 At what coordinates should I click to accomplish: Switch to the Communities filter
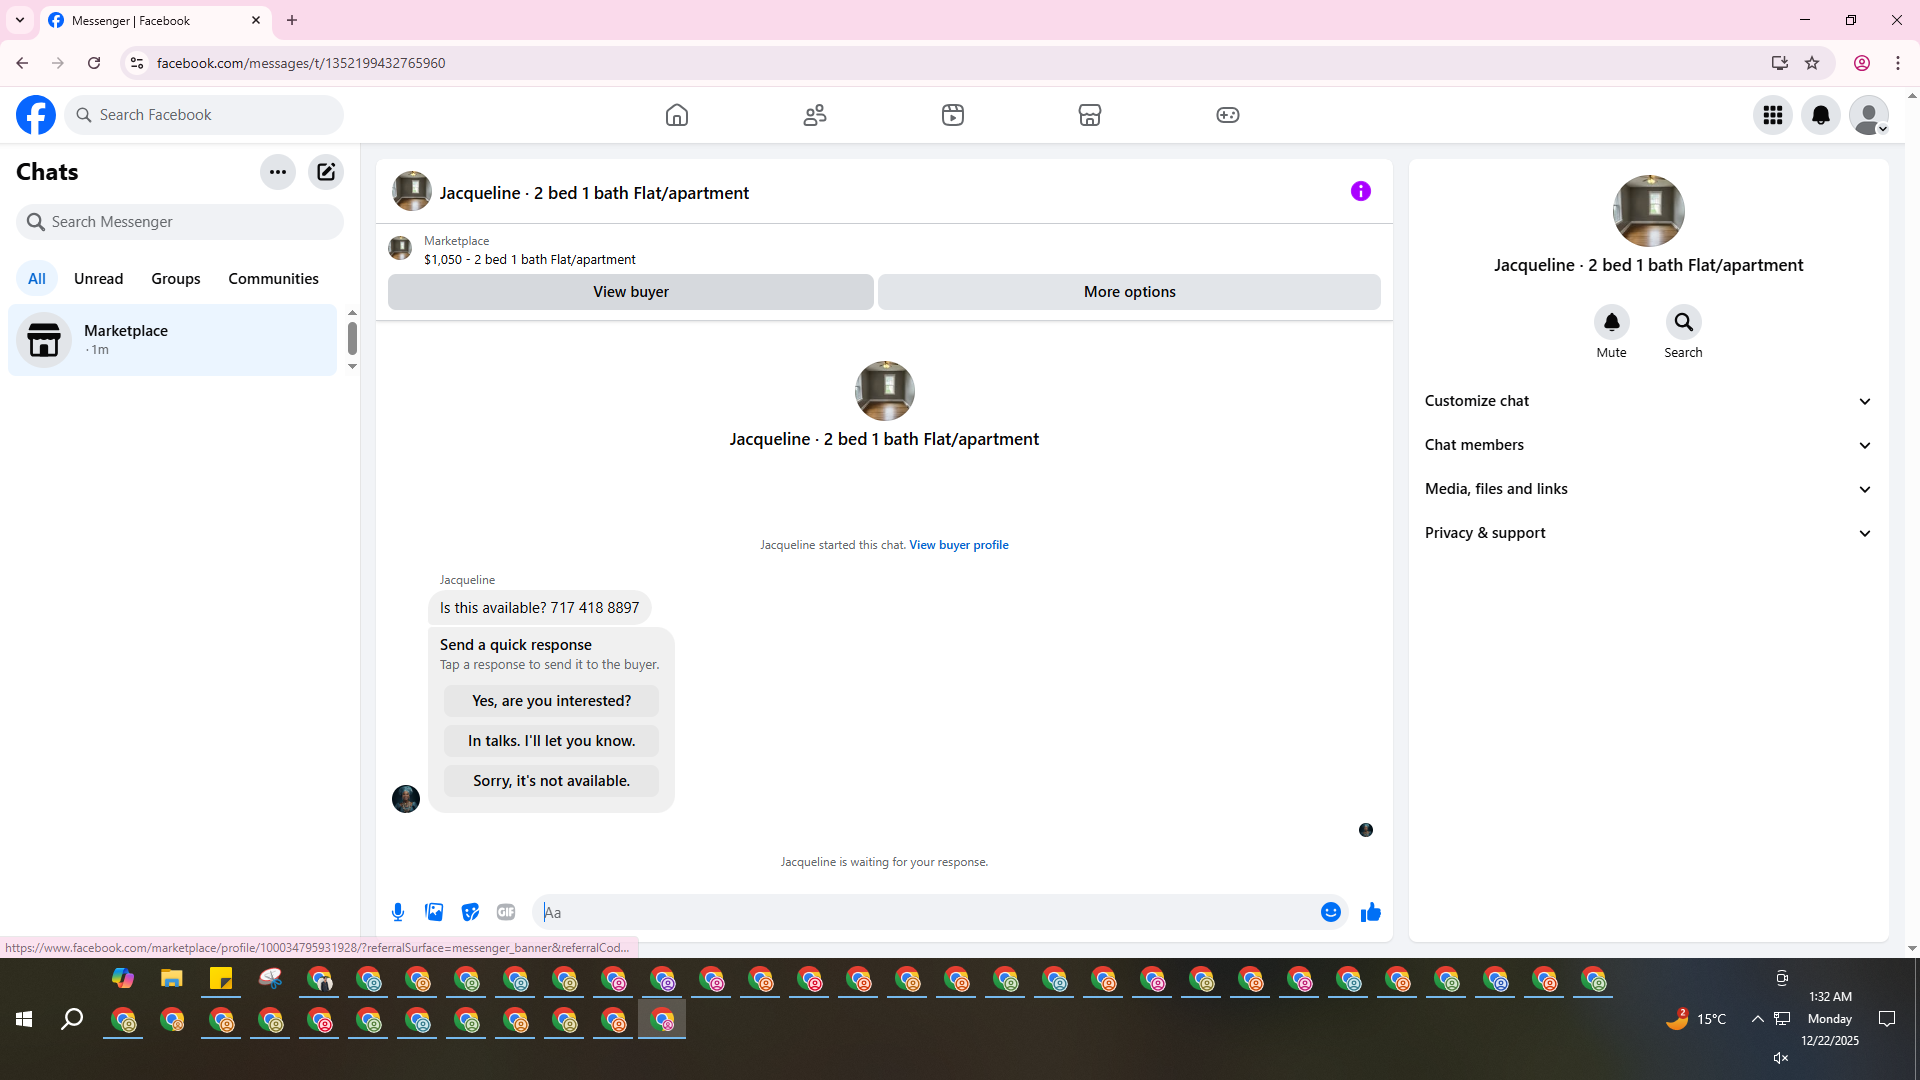[274, 279]
